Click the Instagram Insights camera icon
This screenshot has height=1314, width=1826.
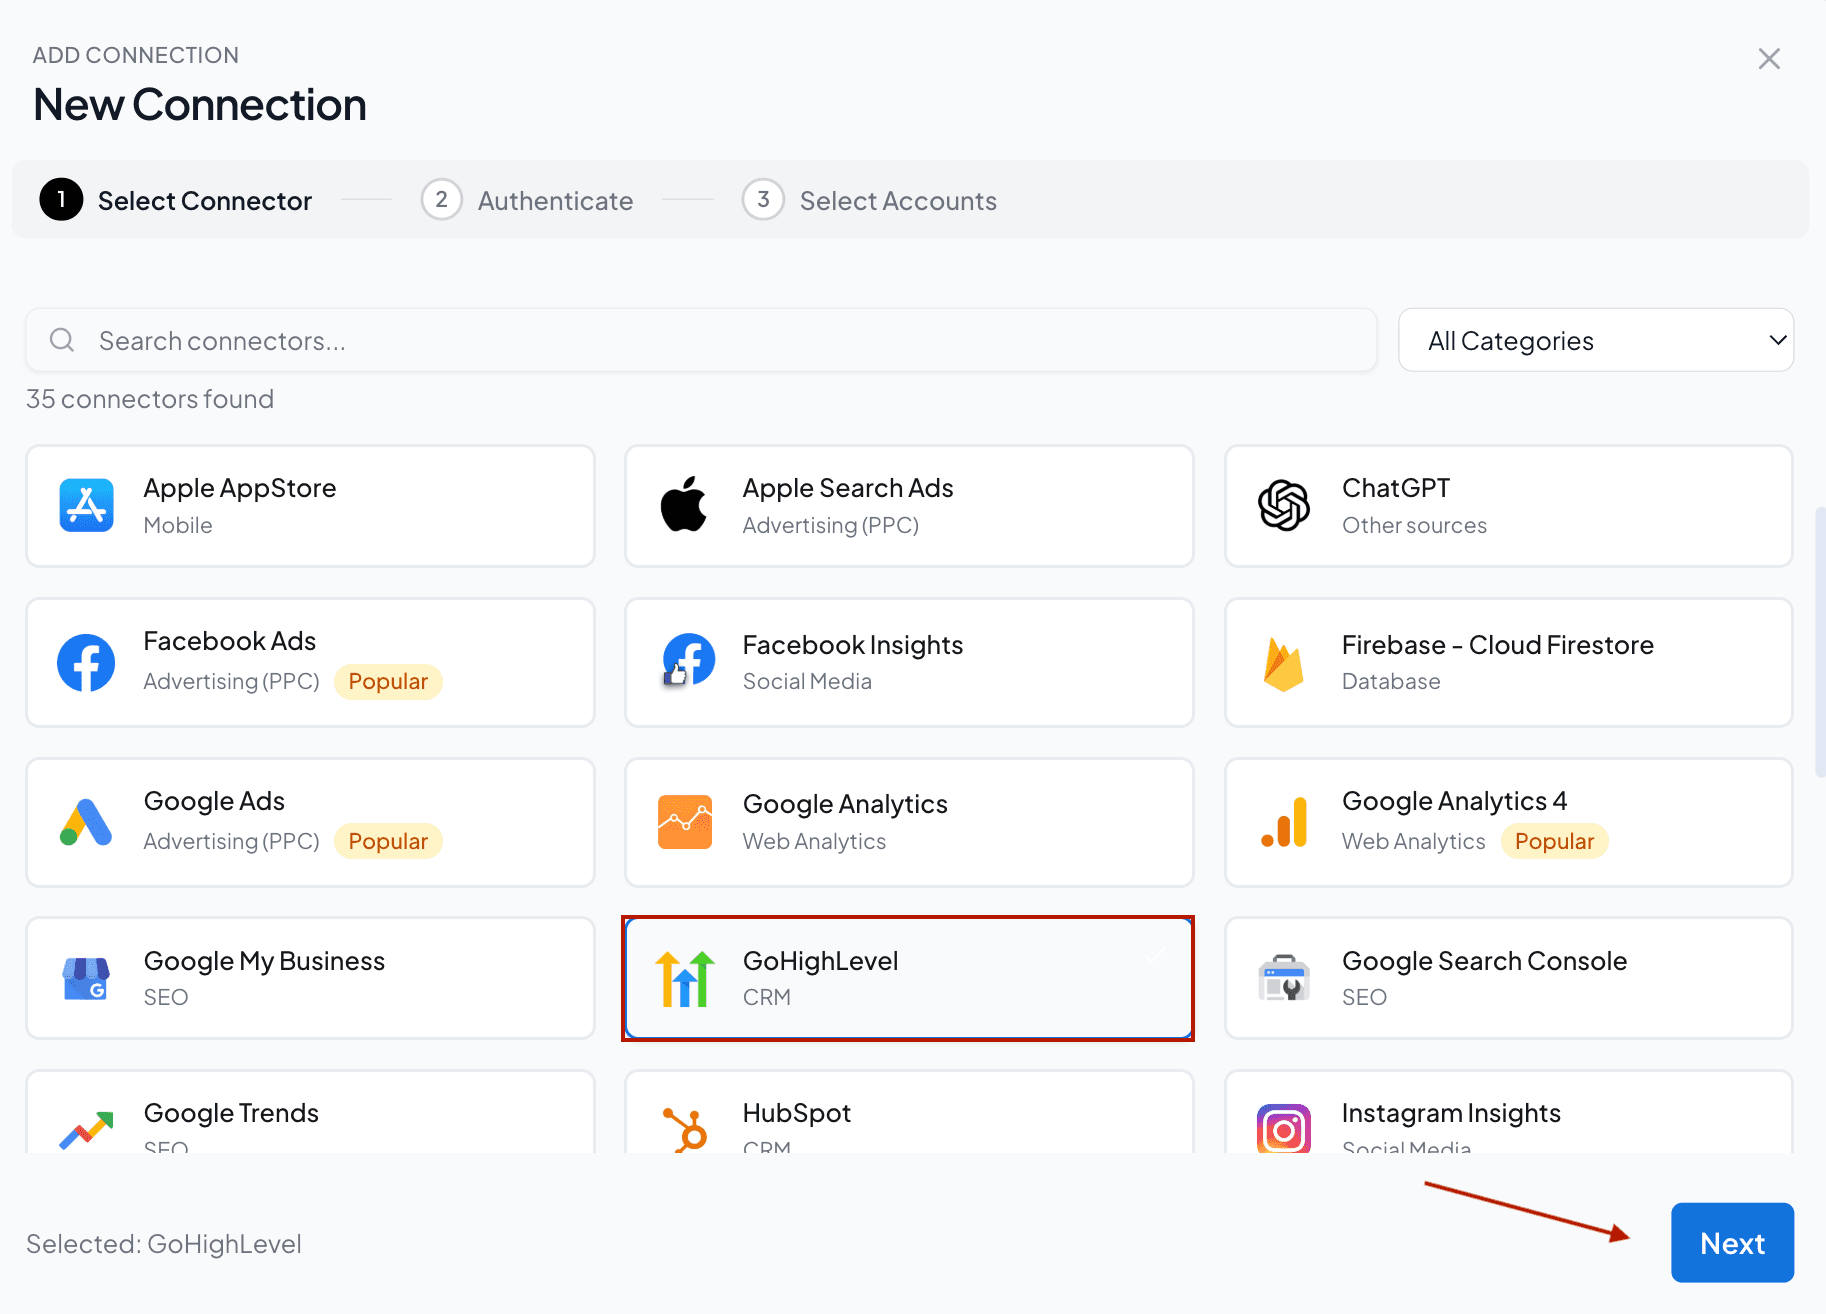coord(1284,1129)
